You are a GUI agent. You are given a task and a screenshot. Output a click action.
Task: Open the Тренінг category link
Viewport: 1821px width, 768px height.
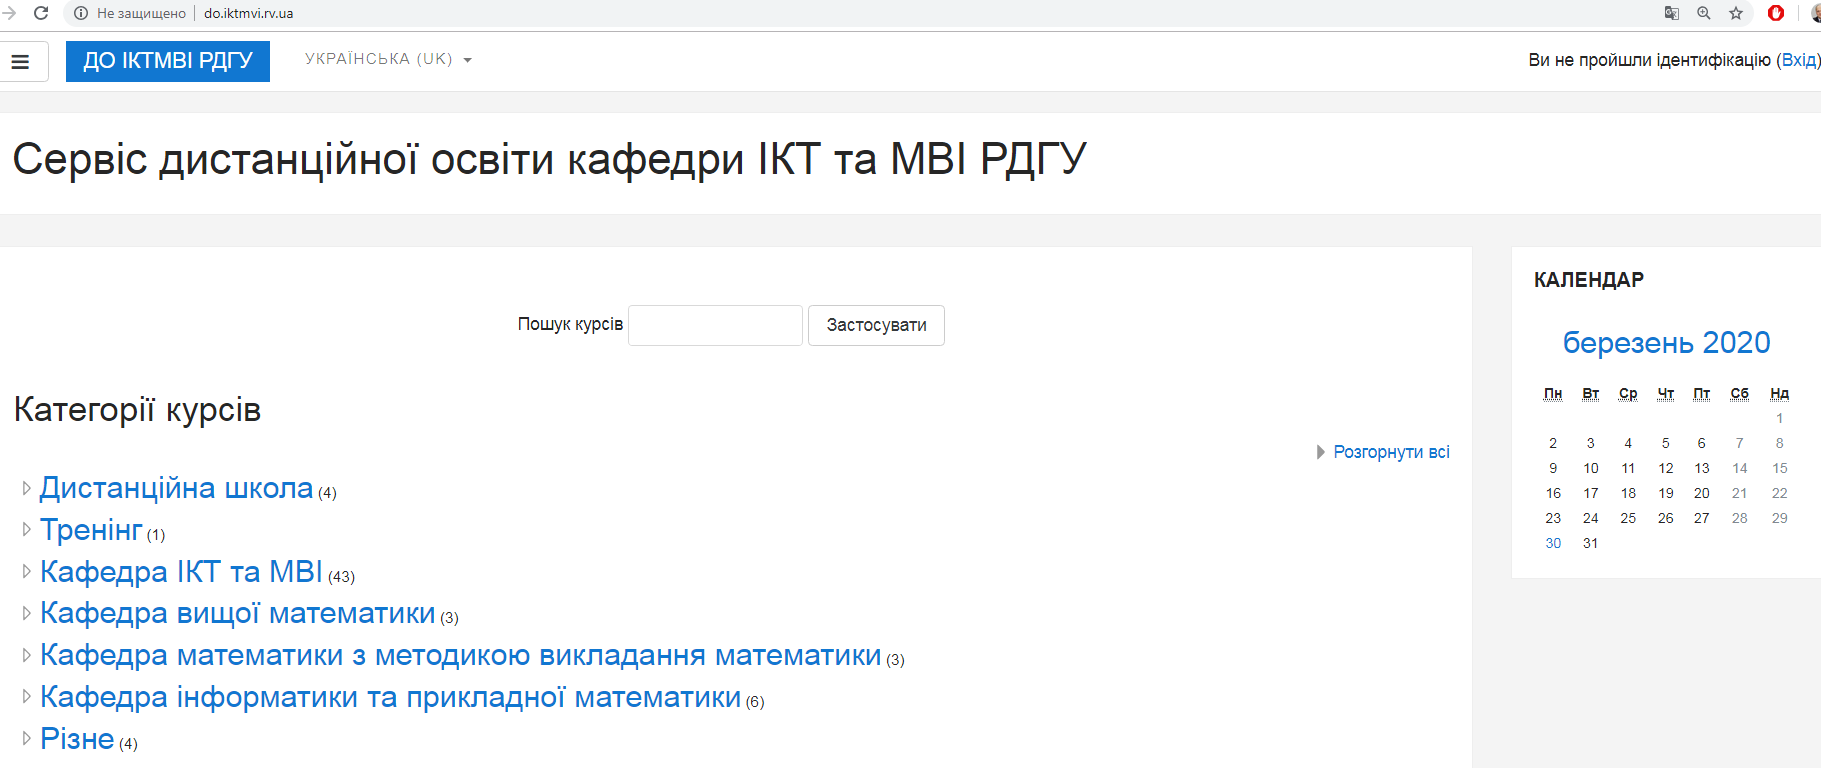point(91,530)
